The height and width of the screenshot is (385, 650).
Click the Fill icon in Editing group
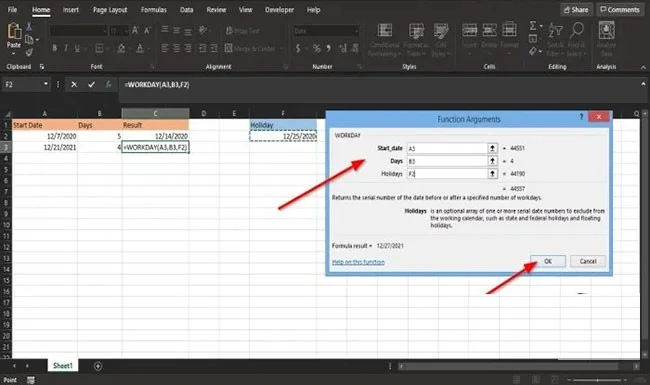coord(533,39)
